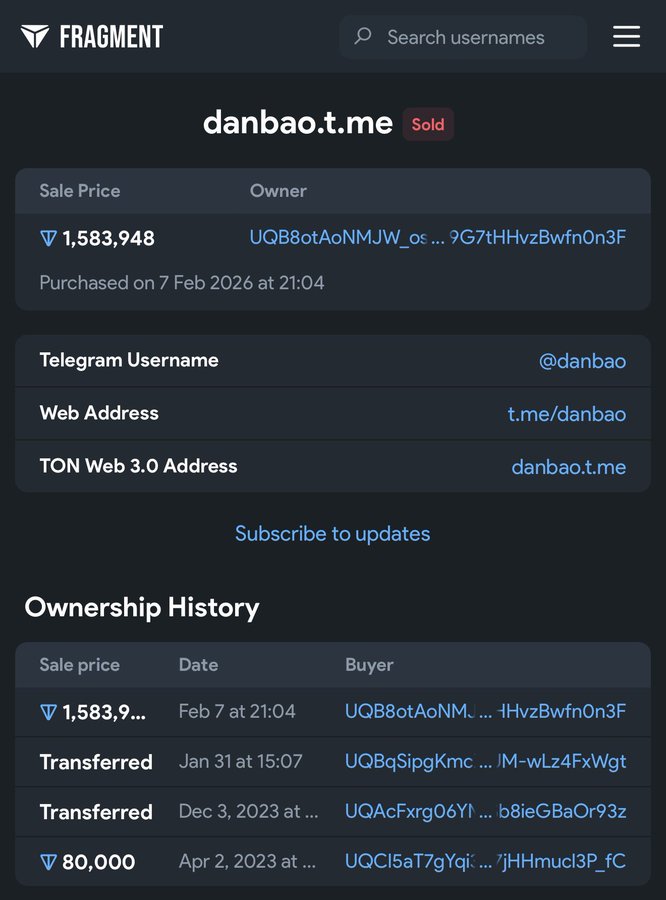Open buyer address for Dec 3, 2023 transfer

485,812
